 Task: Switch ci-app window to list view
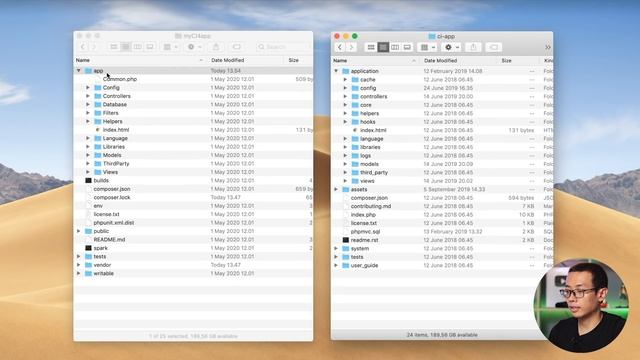click(383, 47)
